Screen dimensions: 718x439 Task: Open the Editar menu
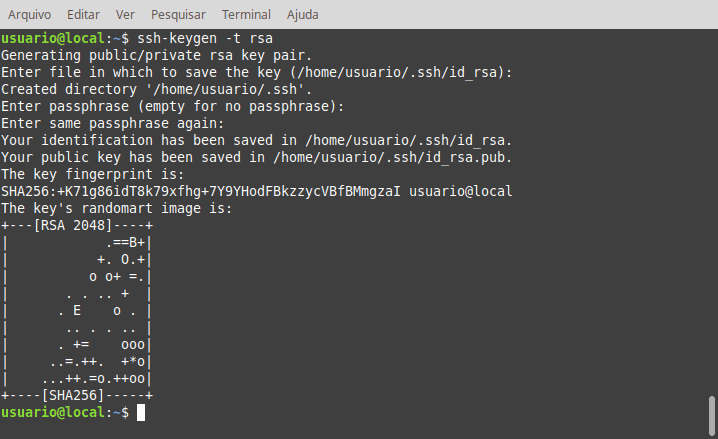point(83,15)
